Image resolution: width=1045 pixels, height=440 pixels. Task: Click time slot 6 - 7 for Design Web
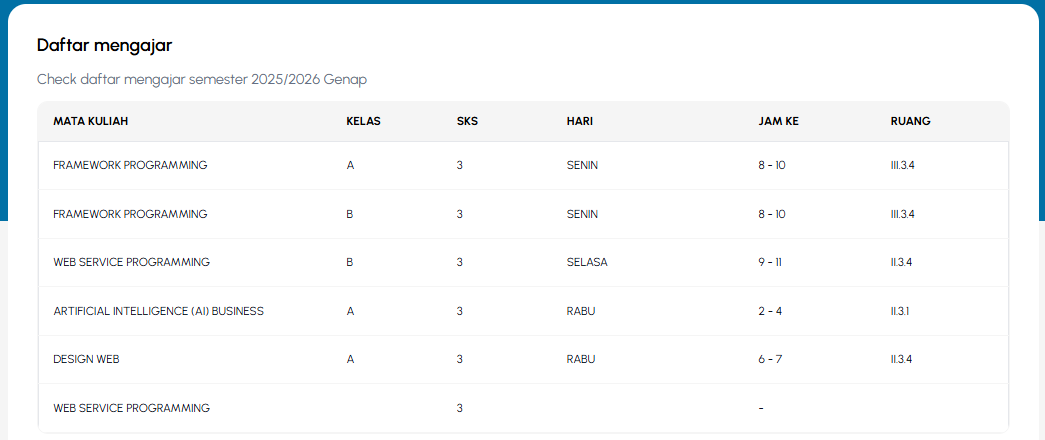(770, 359)
